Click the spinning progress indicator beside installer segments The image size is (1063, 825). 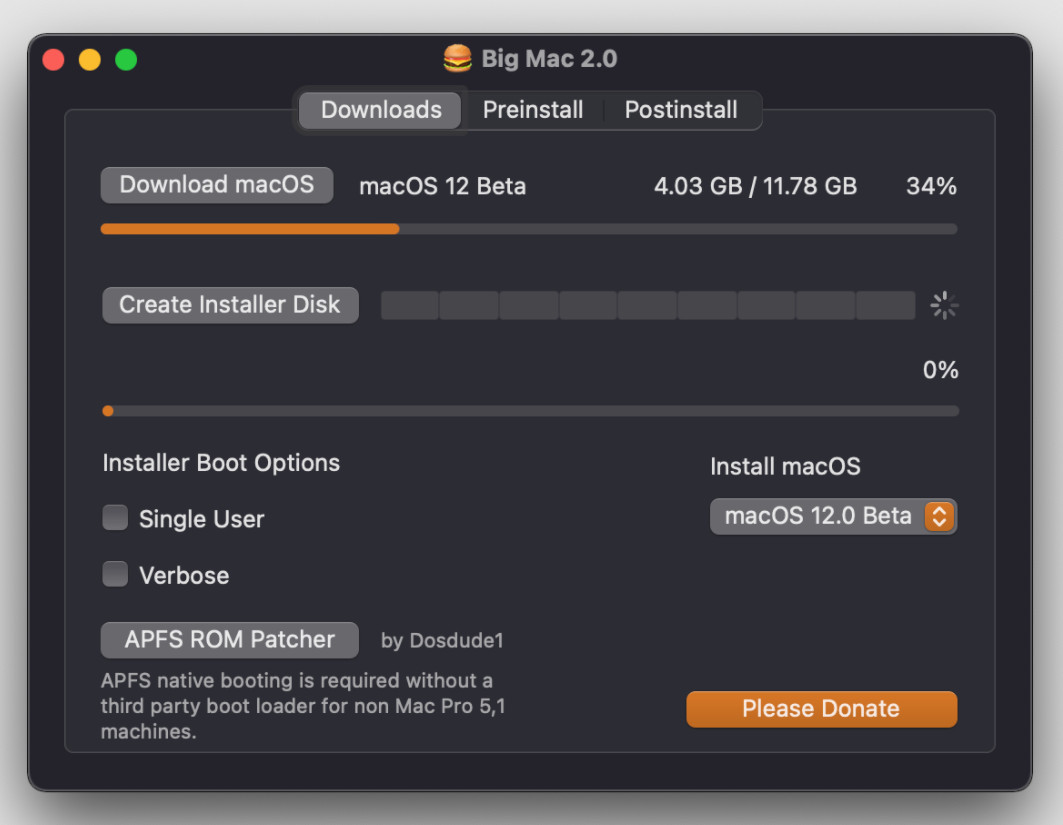[944, 305]
